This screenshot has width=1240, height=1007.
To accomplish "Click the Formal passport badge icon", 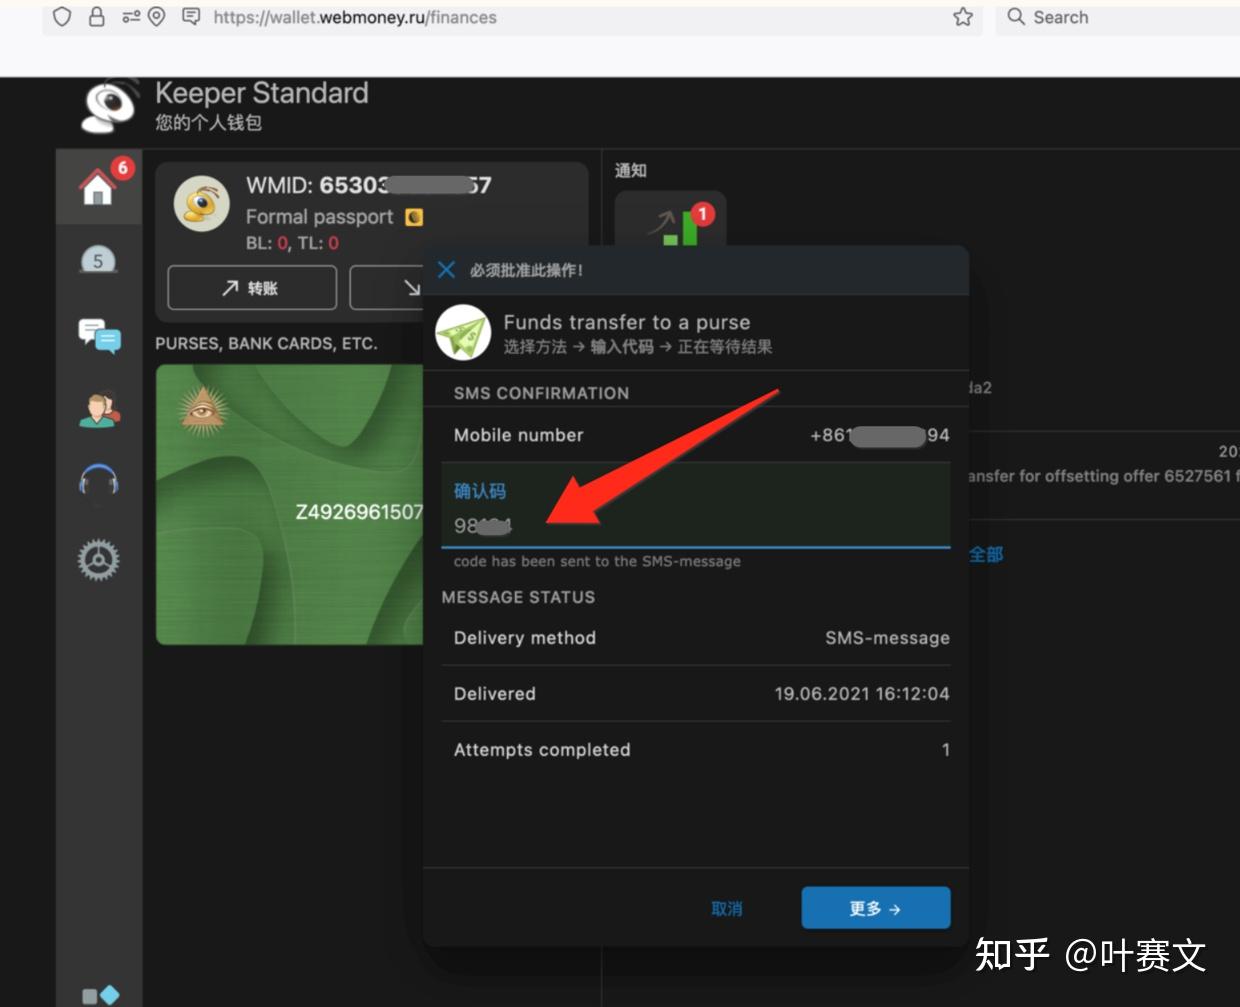I will tap(414, 217).
